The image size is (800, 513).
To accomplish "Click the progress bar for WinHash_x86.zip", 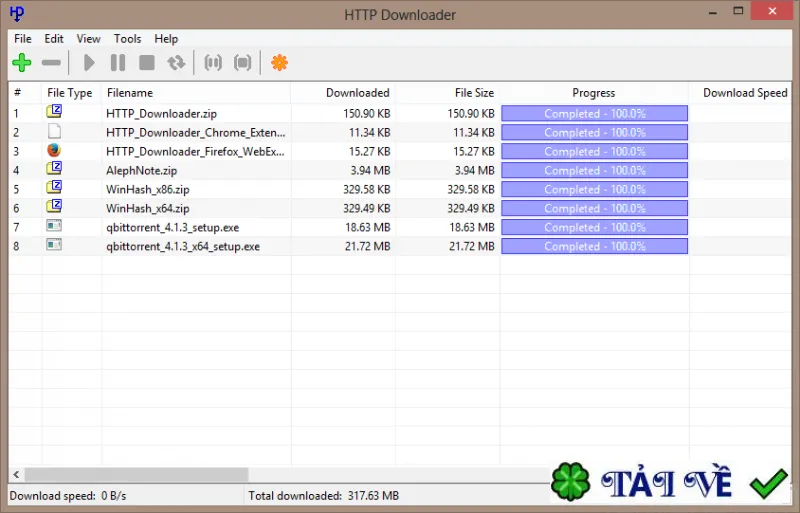I will (x=594, y=189).
